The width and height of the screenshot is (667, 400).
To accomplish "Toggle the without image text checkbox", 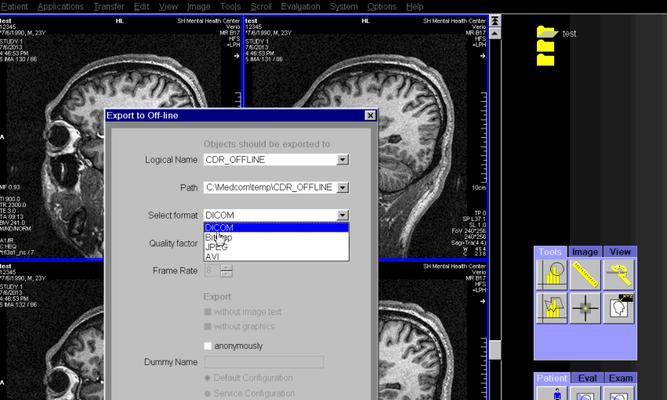I will click(x=208, y=312).
